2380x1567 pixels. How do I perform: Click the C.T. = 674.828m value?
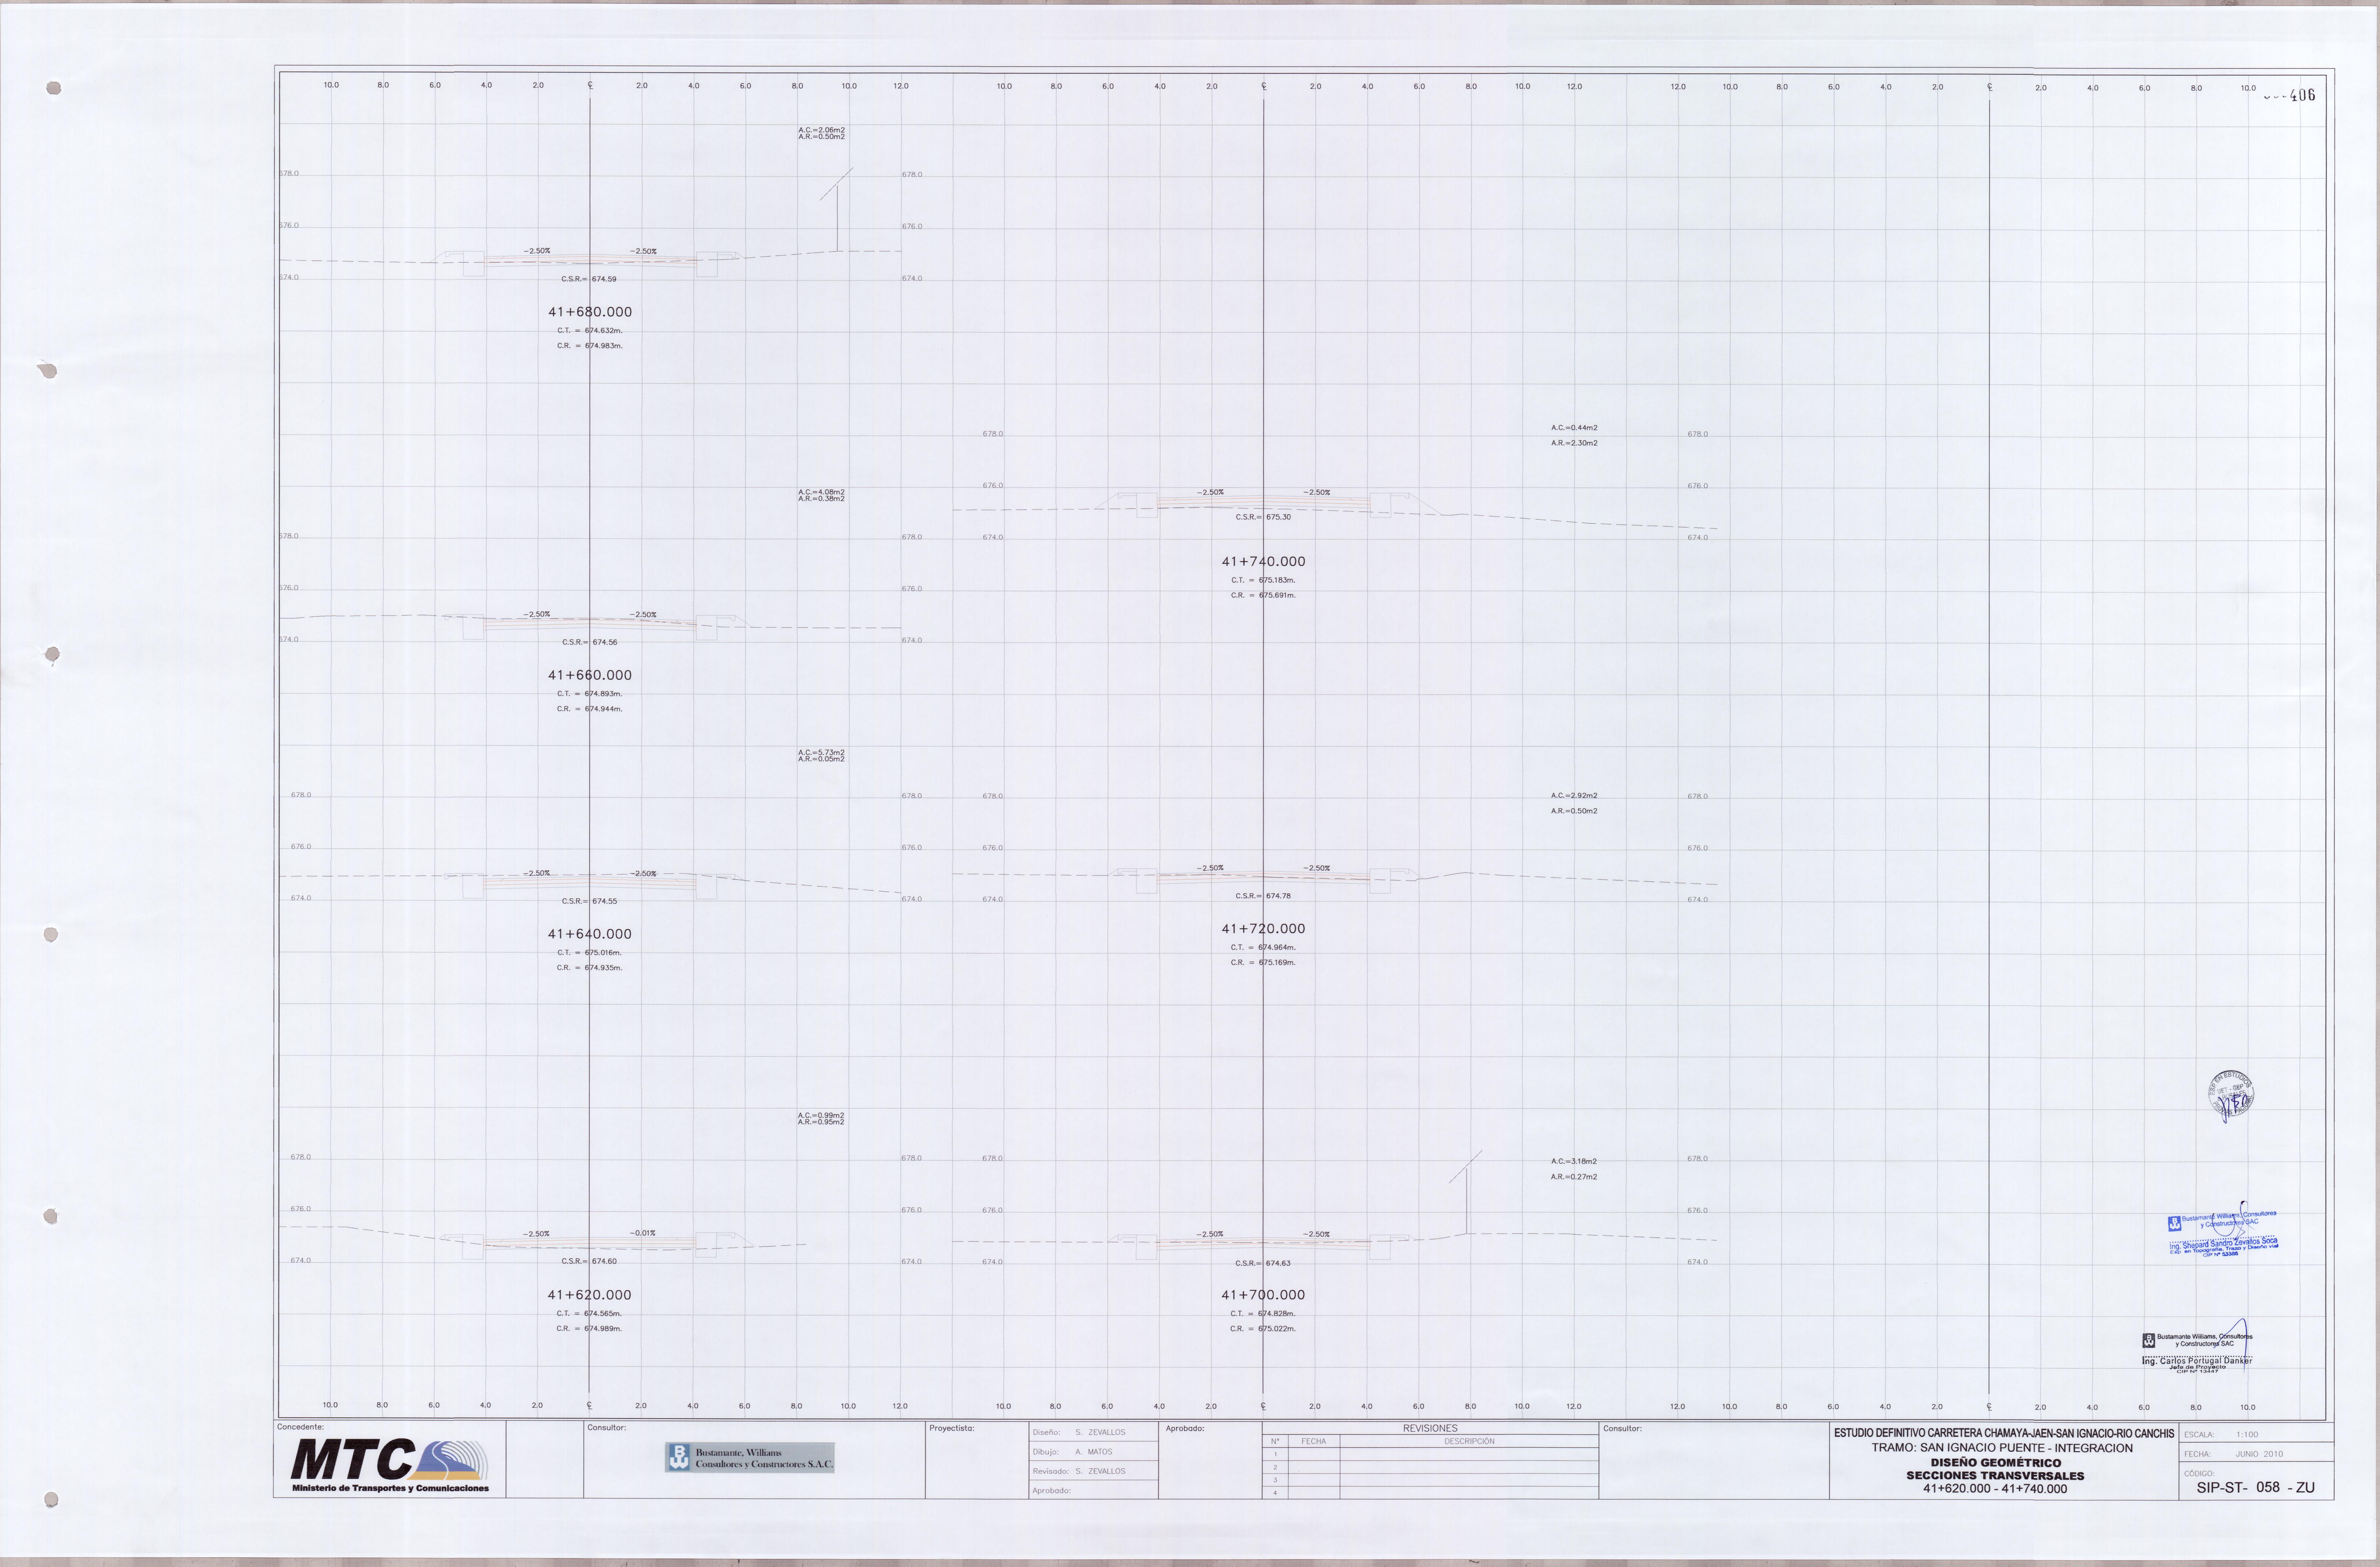coord(1263,1314)
